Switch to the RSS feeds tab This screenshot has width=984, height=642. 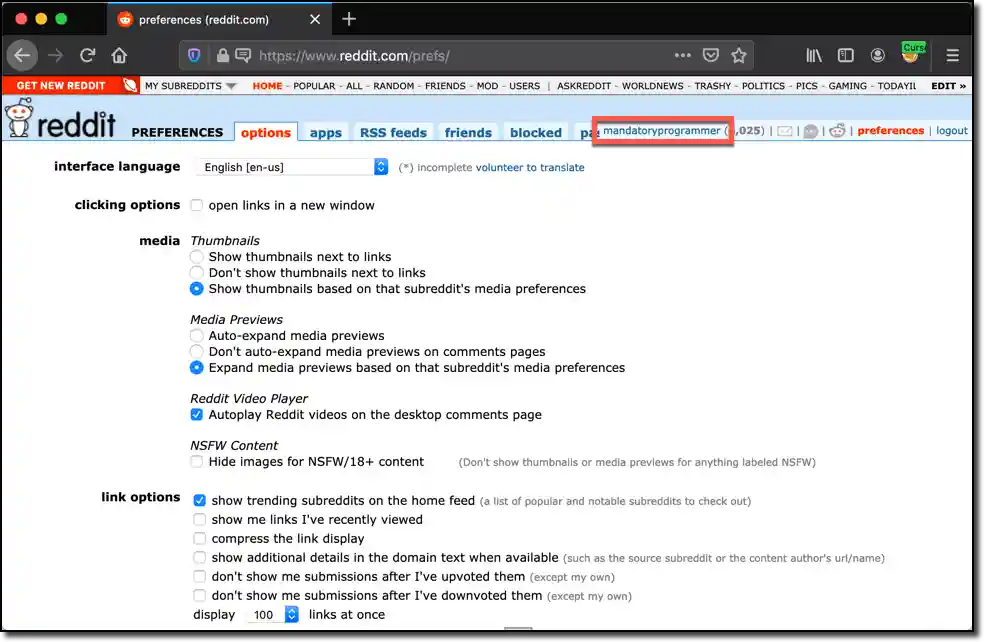tap(393, 132)
